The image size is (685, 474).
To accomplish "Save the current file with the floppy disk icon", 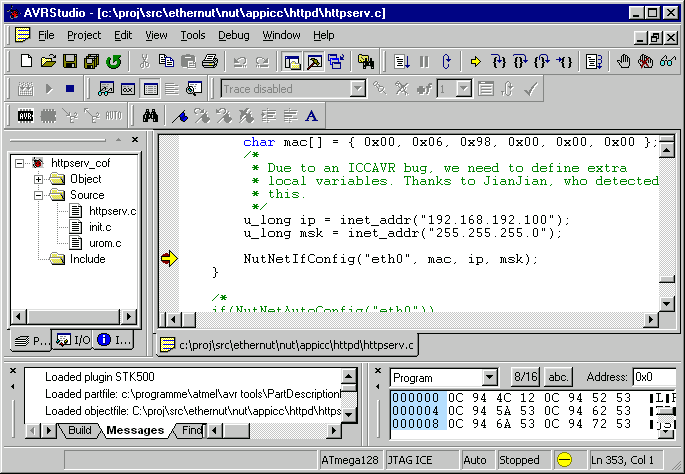I will (x=70, y=61).
